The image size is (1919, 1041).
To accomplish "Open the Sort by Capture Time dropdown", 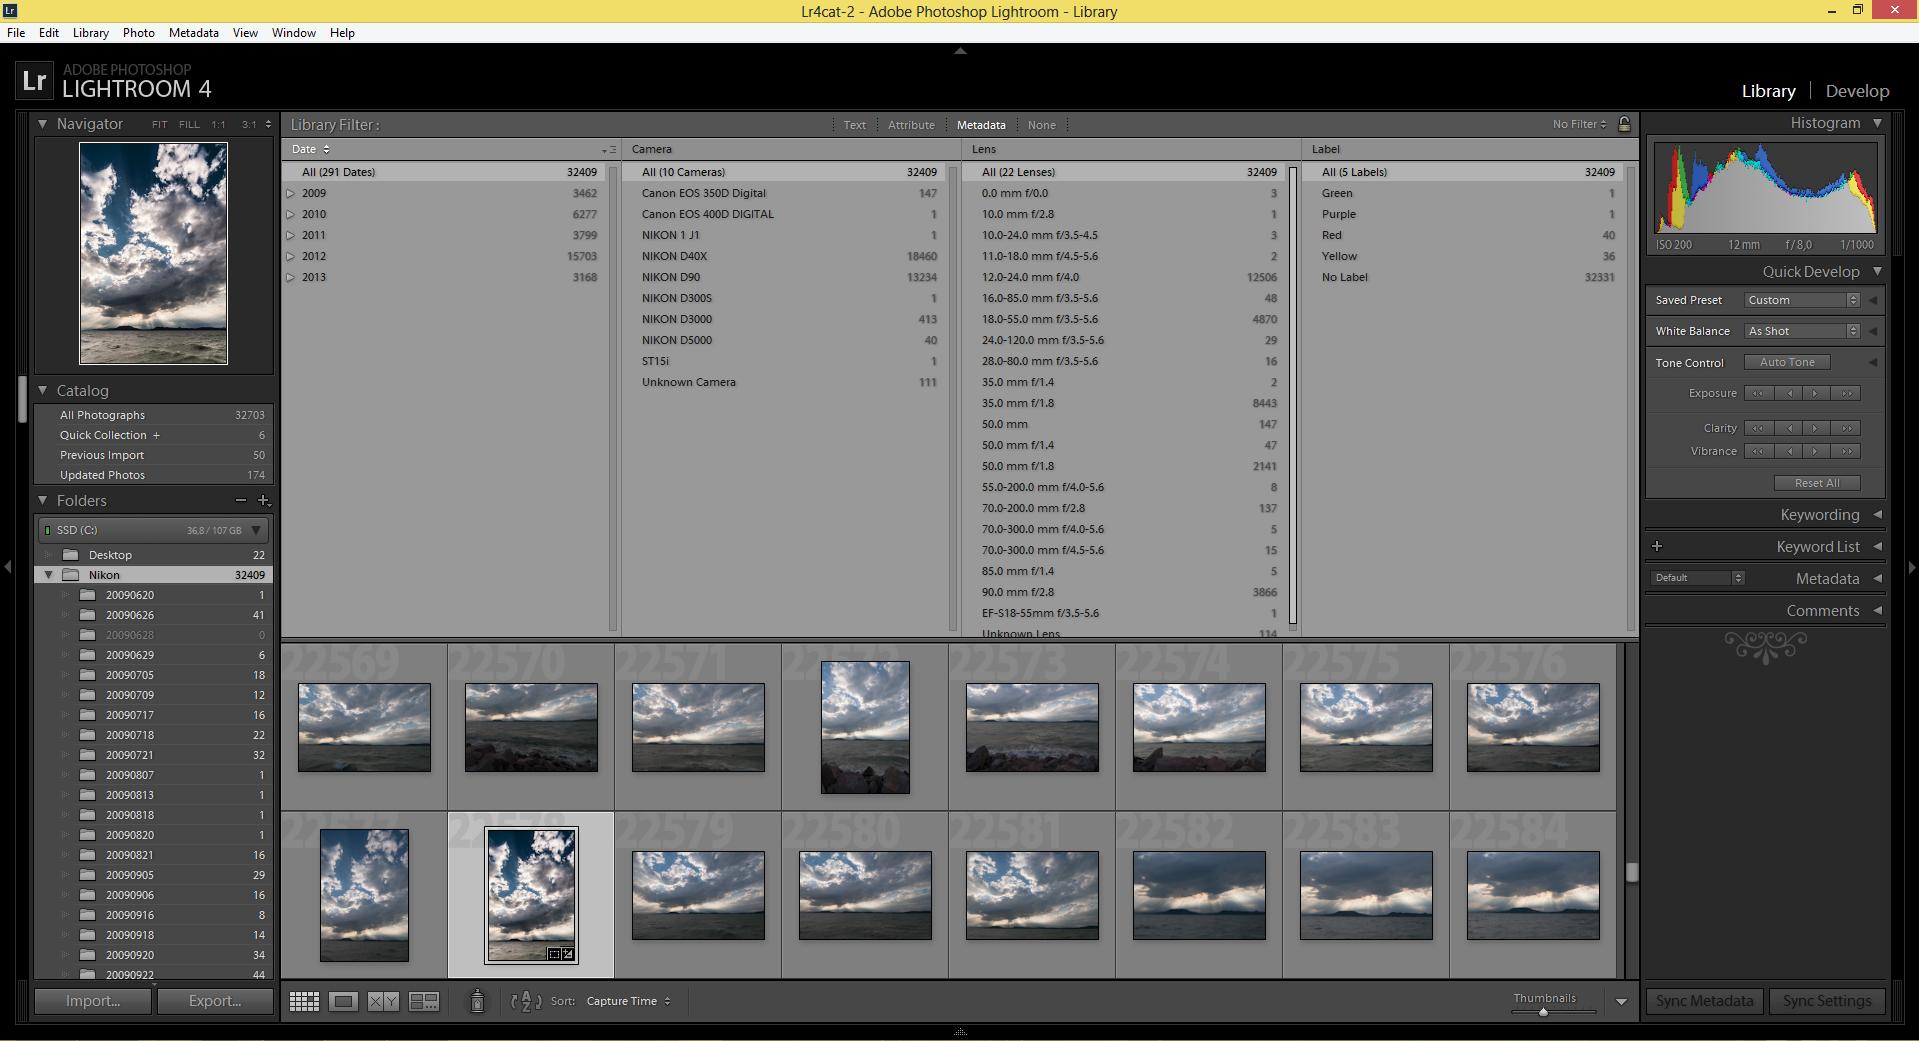I will pos(628,1001).
